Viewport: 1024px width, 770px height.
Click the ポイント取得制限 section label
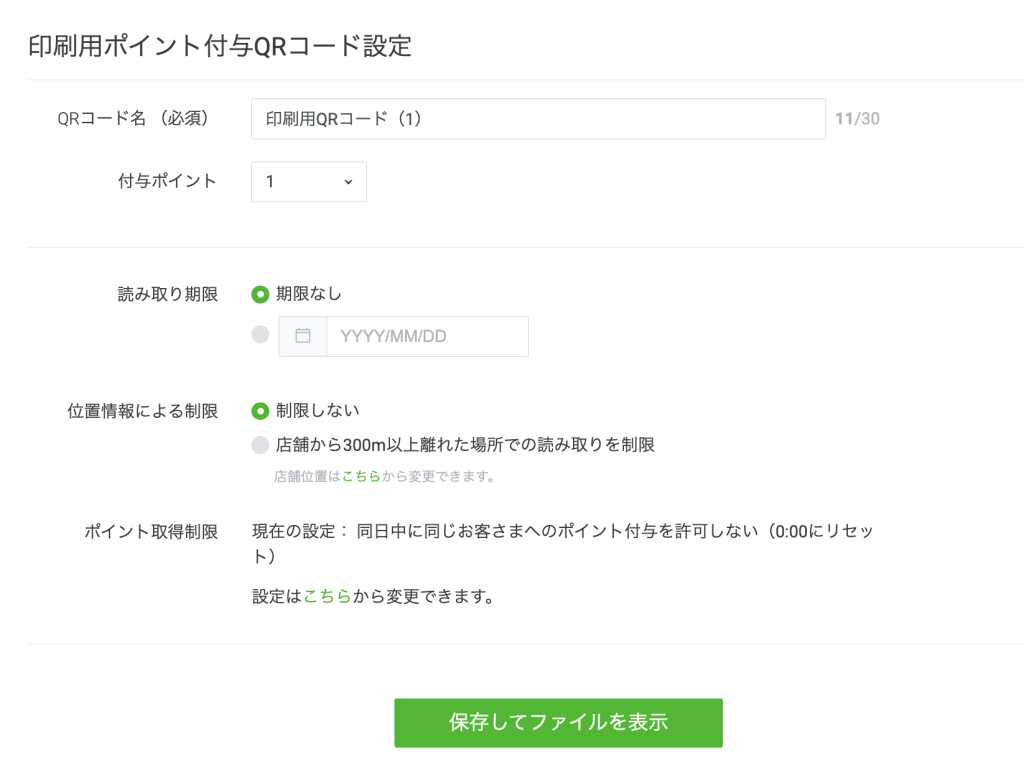click(150, 531)
